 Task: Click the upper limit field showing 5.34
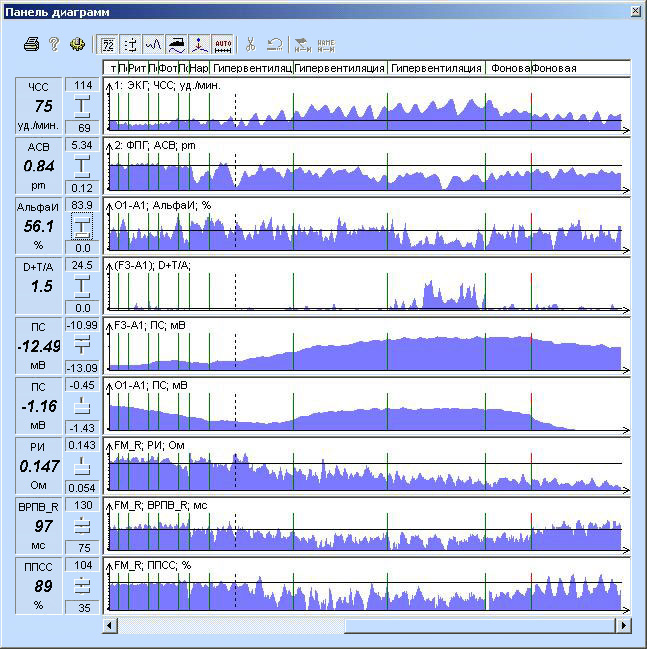coord(82,145)
